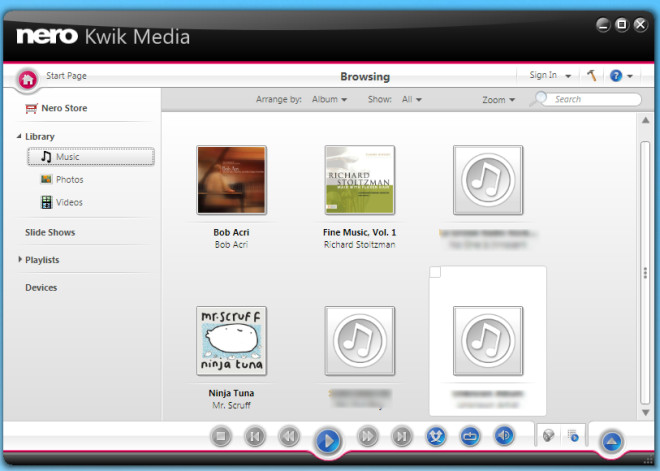Screen dimensions: 660x471
Task: Click the Start Page link
Action: (66, 76)
